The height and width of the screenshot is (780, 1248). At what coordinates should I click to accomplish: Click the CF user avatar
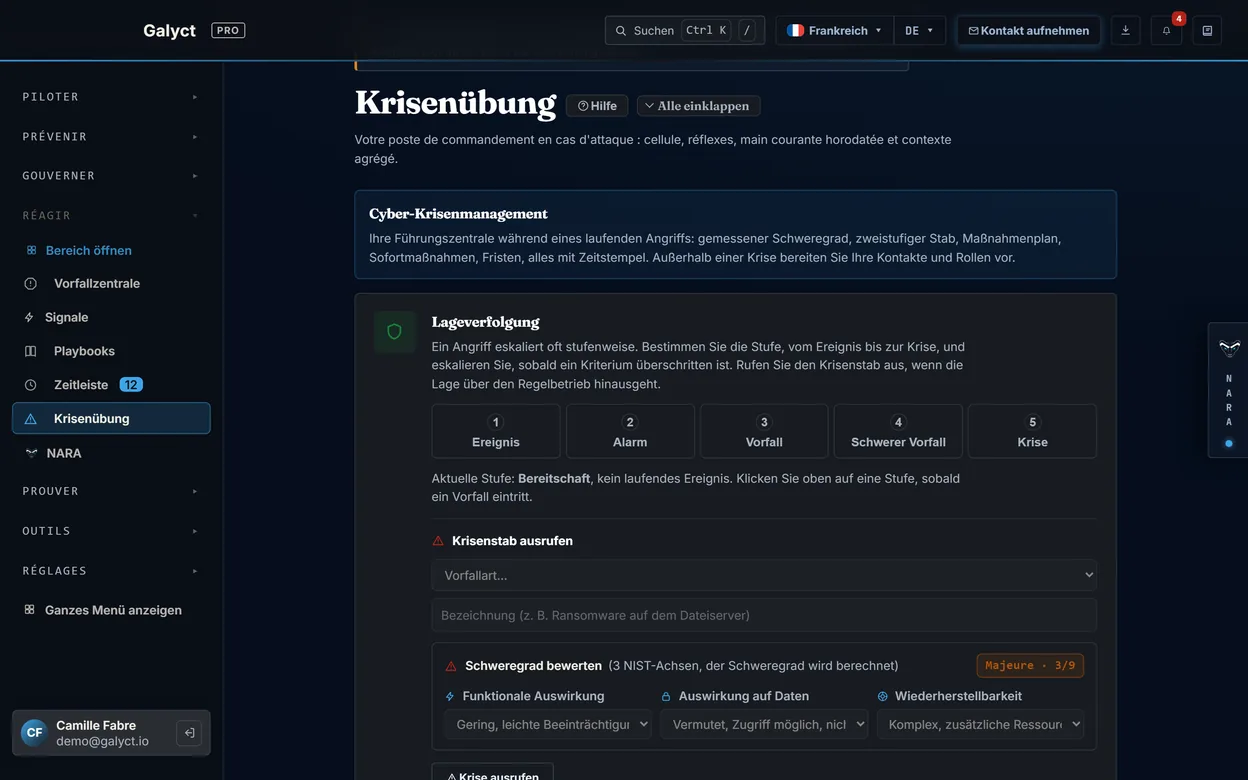tap(34, 733)
